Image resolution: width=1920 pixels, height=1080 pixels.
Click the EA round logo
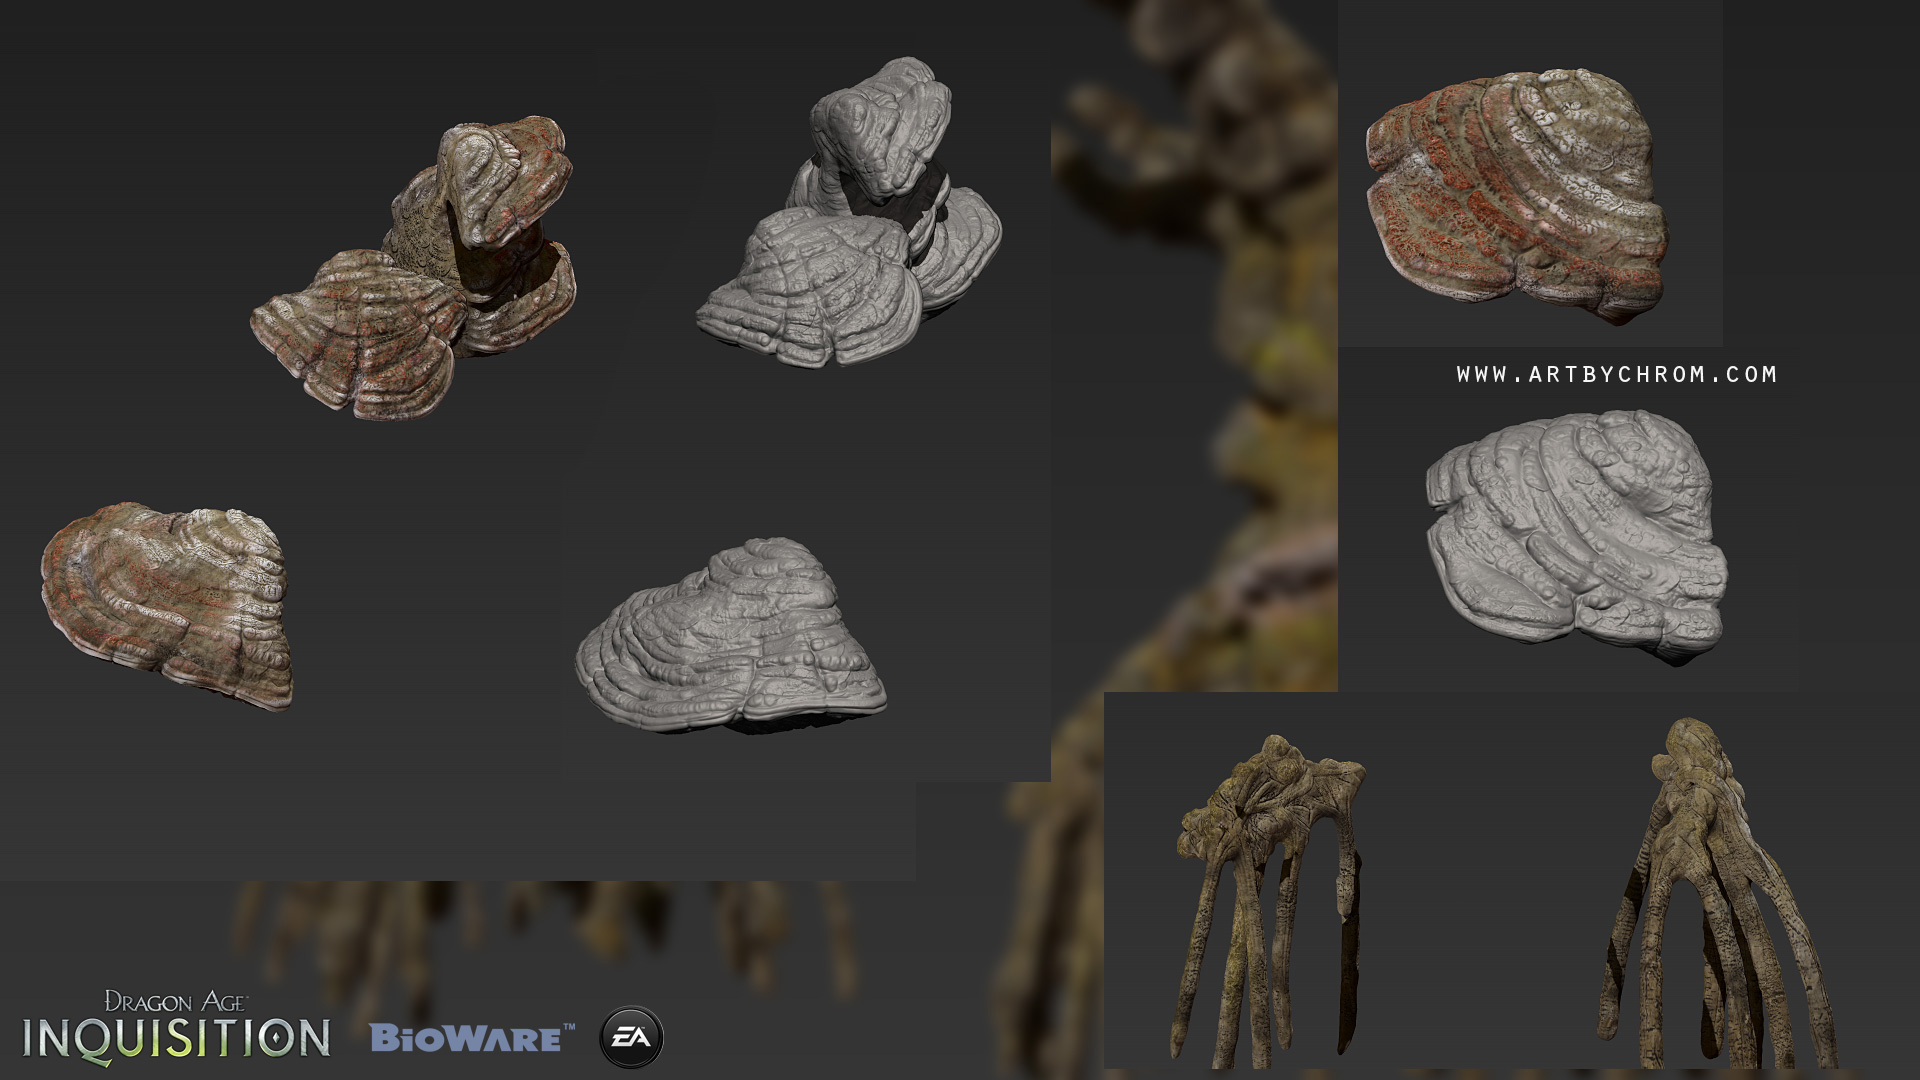(x=631, y=1037)
